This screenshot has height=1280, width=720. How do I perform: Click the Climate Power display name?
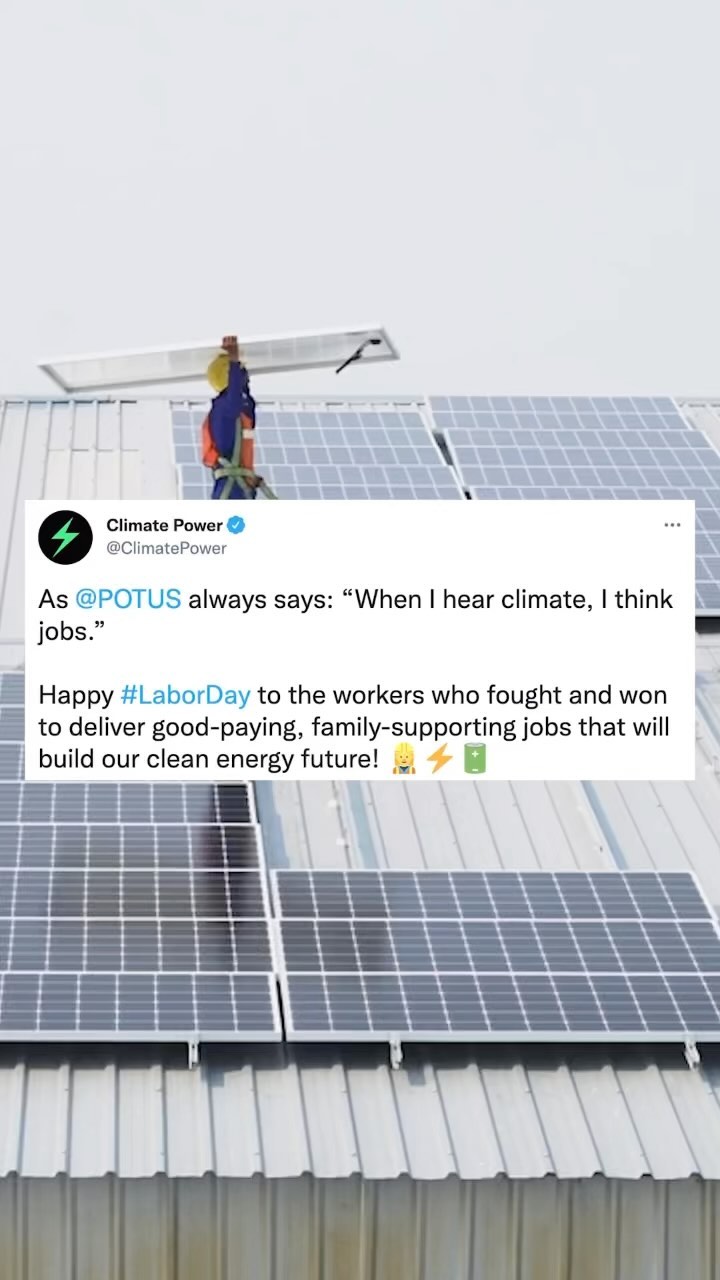coord(165,525)
